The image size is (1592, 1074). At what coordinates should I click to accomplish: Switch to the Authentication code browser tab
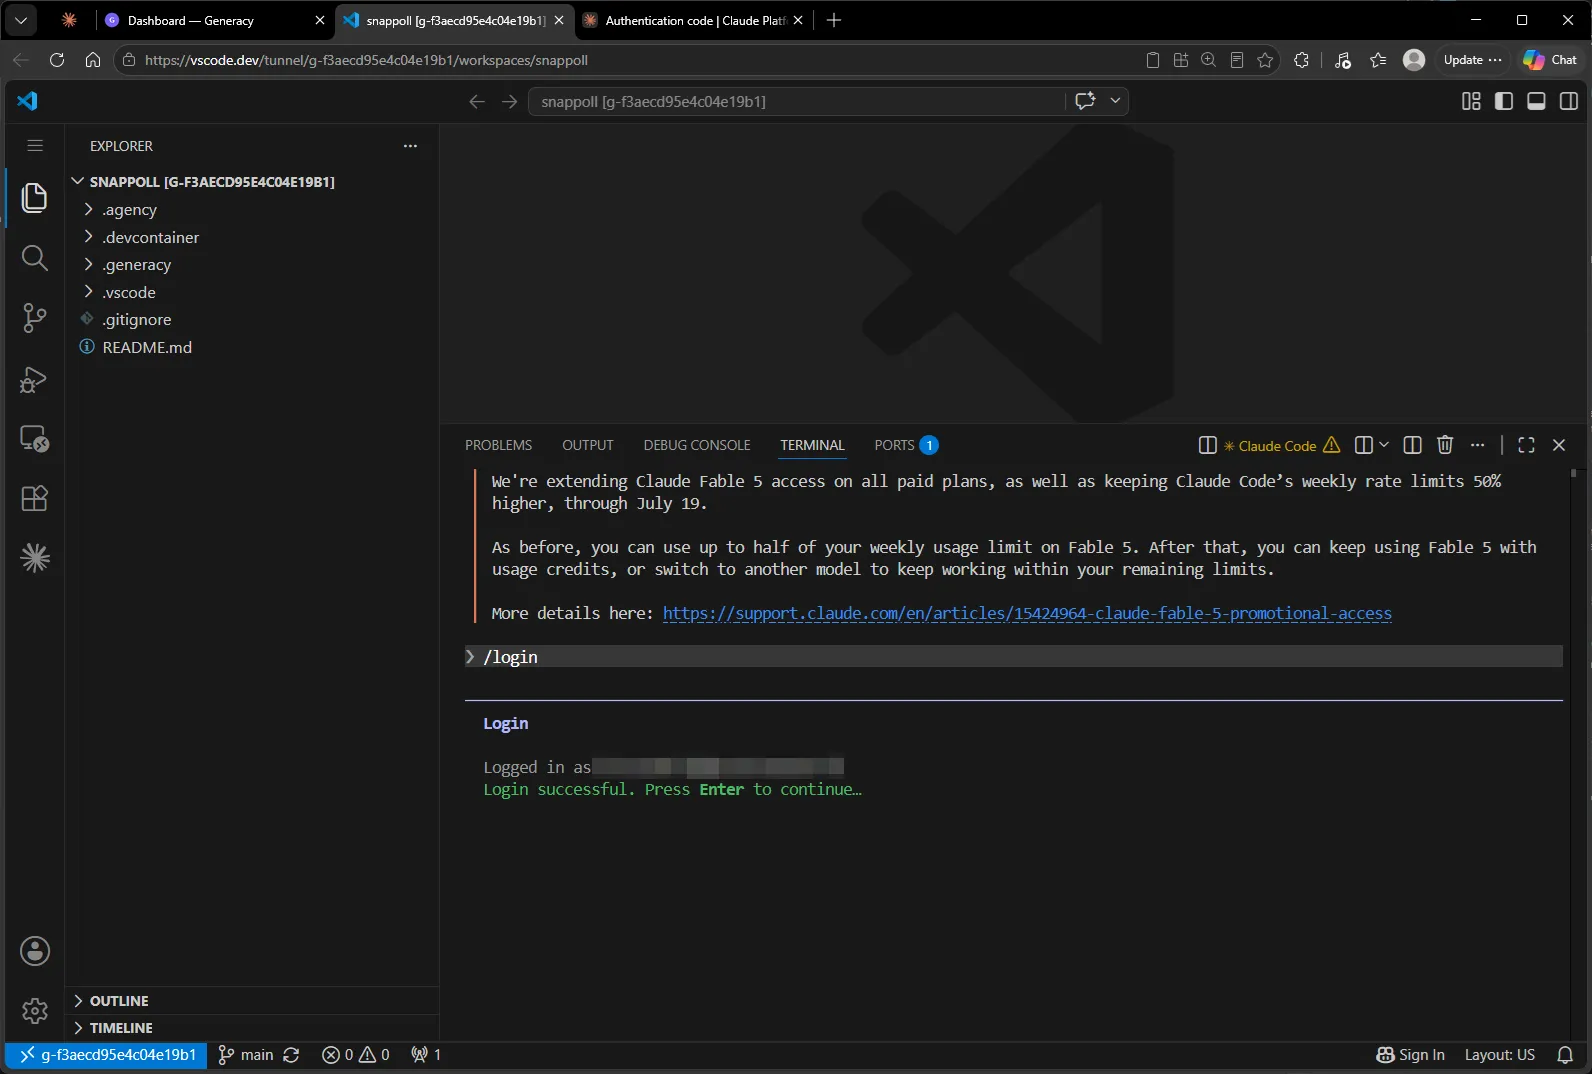(x=694, y=20)
